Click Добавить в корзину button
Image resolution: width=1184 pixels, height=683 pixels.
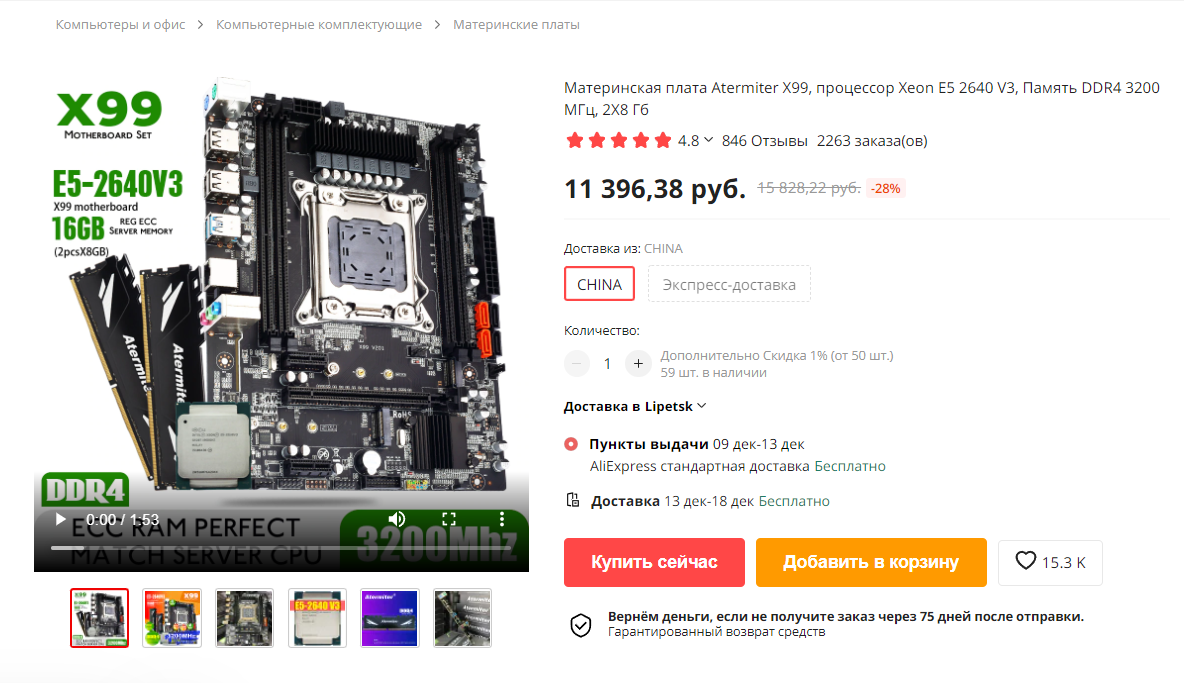[871, 562]
